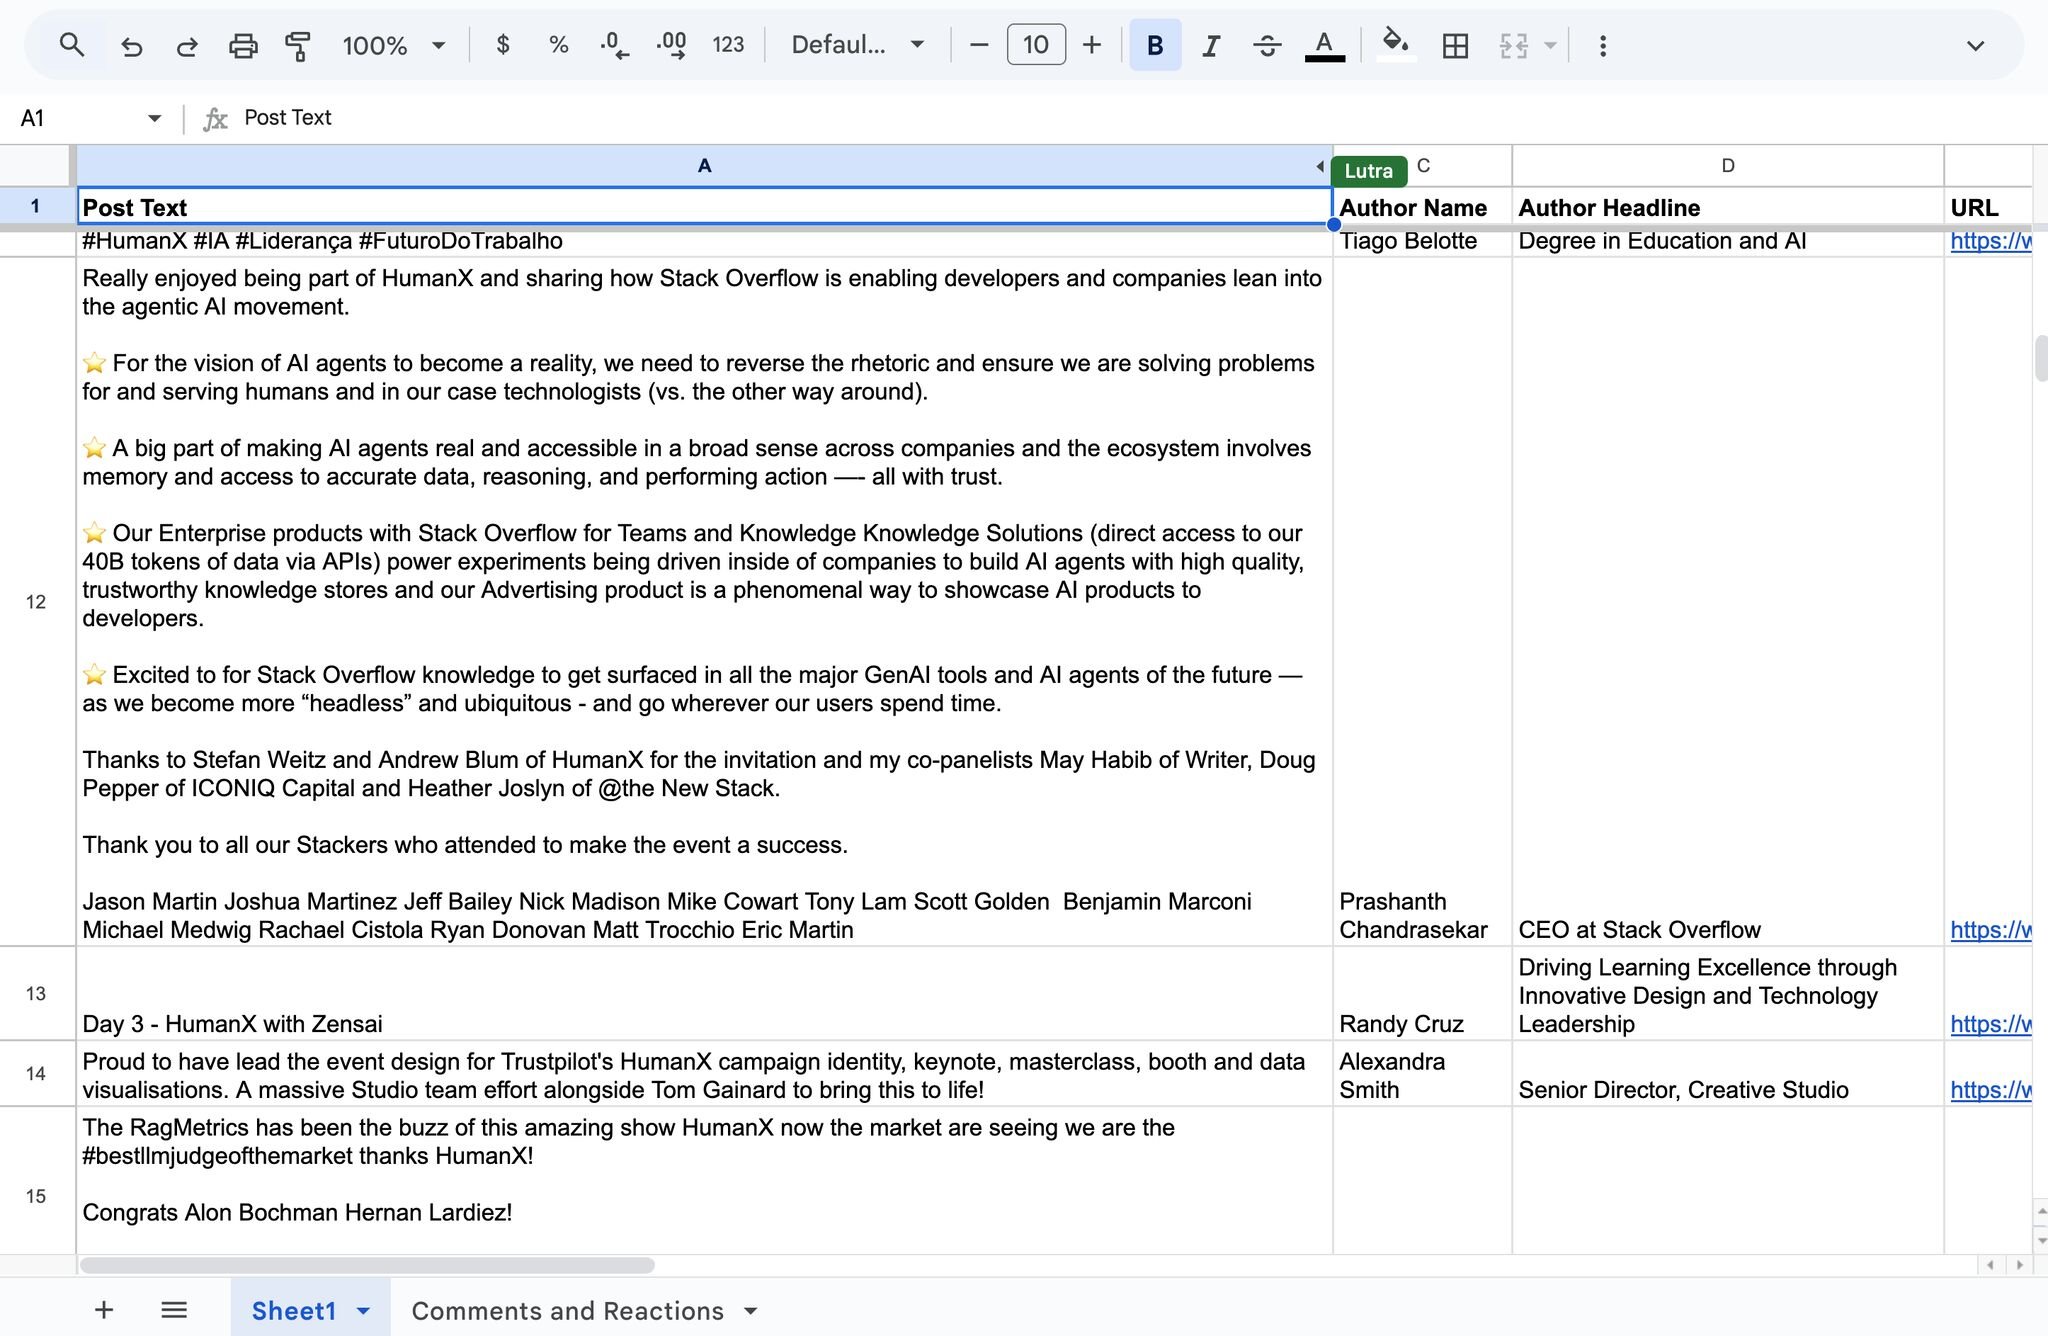Image resolution: width=2048 pixels, height=1336 pixels.
Task: Open the merge type dropdown arrow
Action: [1550, 46]
